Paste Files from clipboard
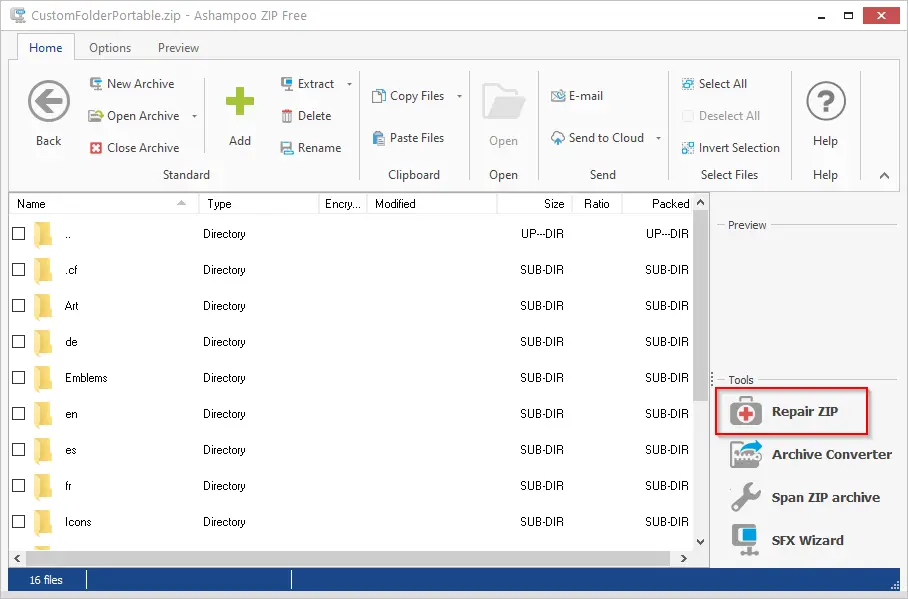The height and width of the screenshot is (599, 908). (408, 138)
